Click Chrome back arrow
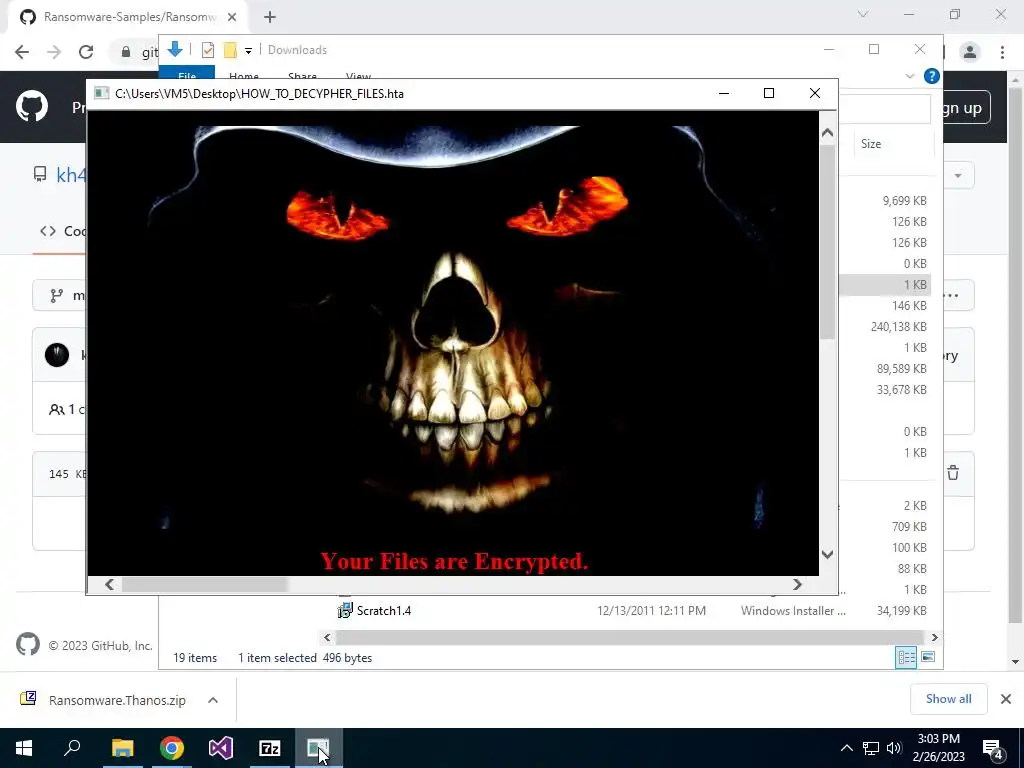This screenshot has width=1024, height=768. [x=22, y=52]
